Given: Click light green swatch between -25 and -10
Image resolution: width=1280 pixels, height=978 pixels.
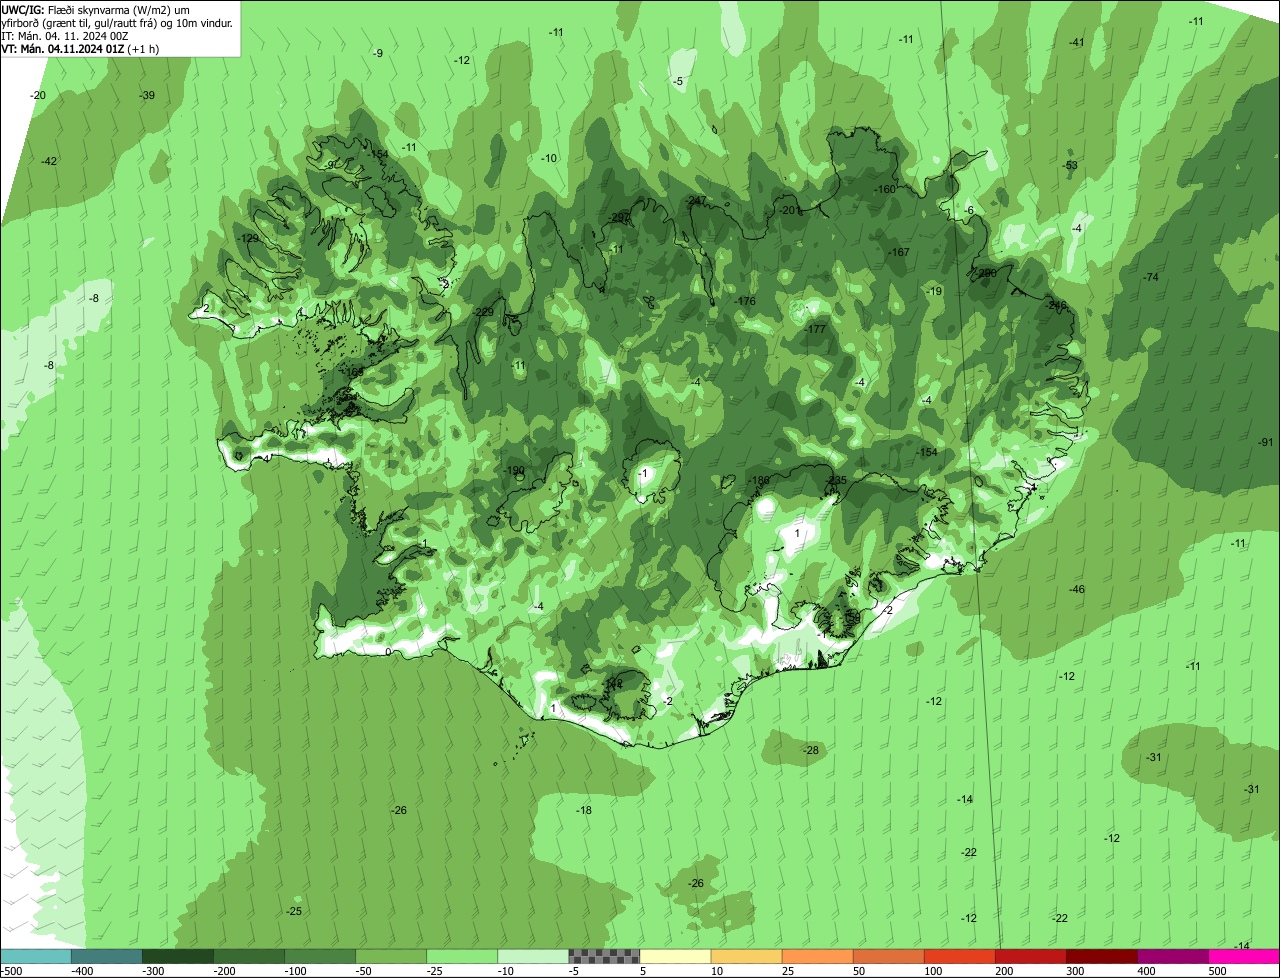Looking at the screenshot, I should (x=462, y=956).
